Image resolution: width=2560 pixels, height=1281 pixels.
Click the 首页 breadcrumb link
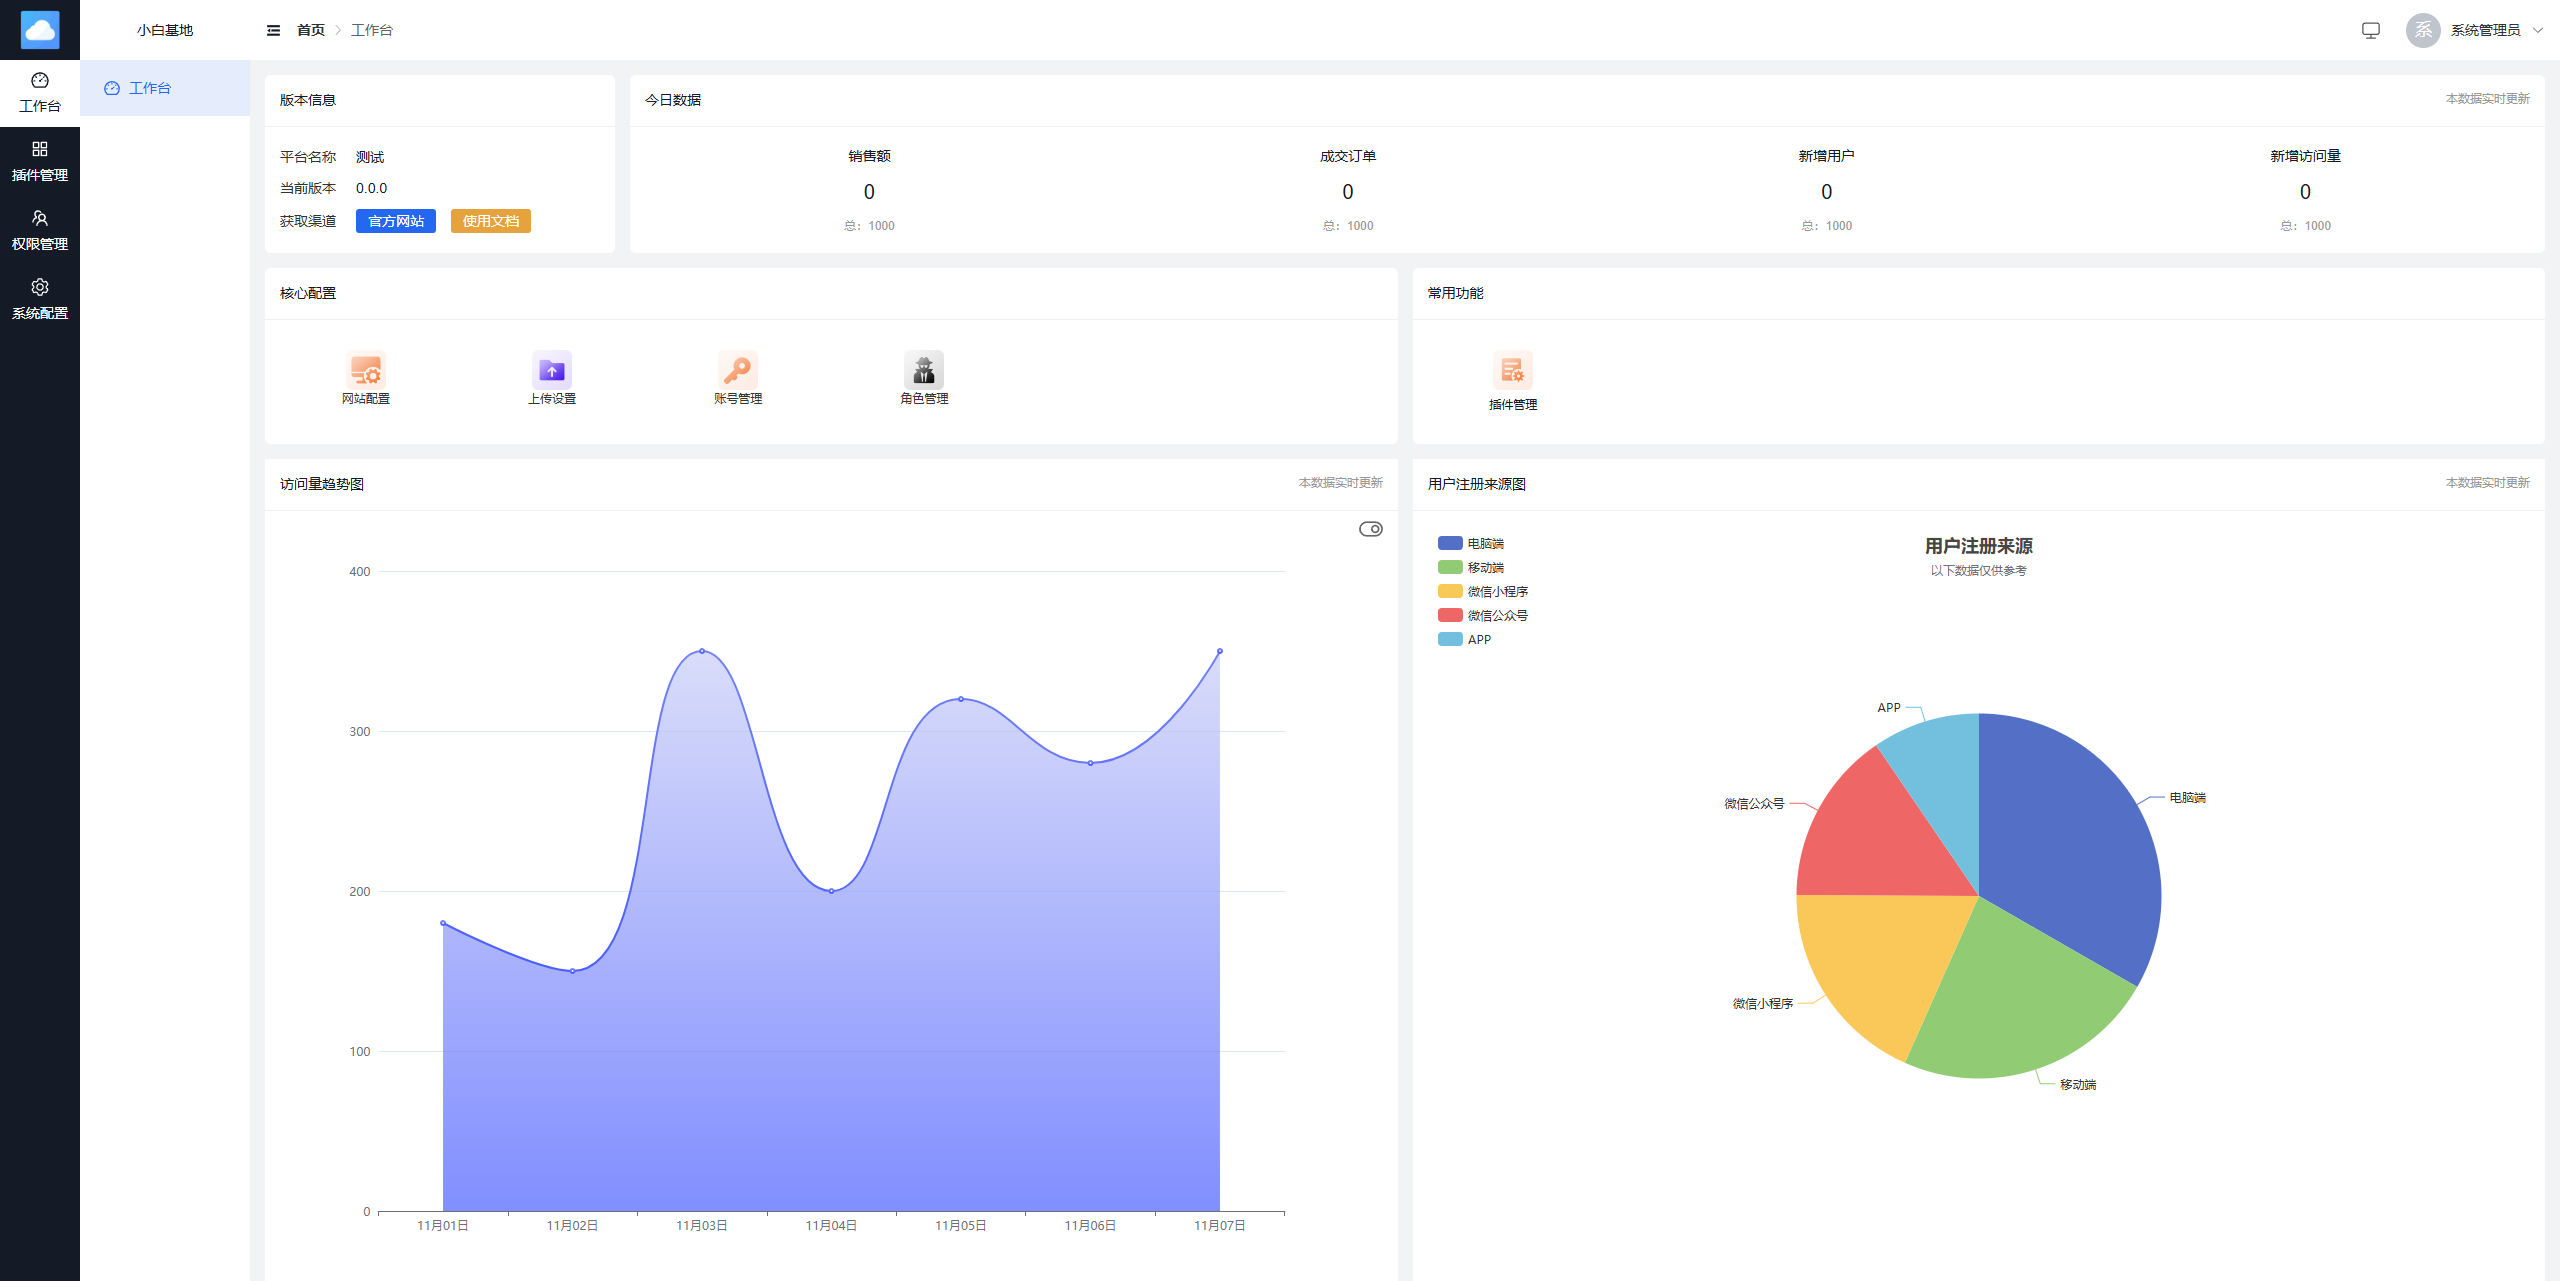tap(310, 30)
